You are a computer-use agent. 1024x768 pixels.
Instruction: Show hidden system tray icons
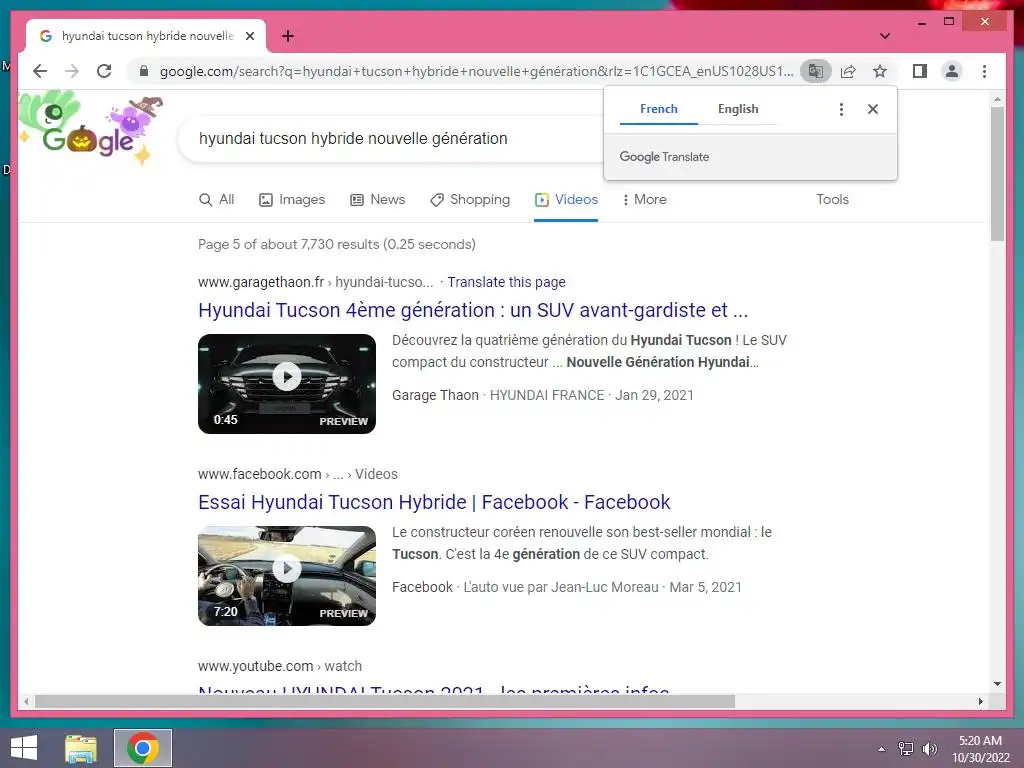coord(882,749)
